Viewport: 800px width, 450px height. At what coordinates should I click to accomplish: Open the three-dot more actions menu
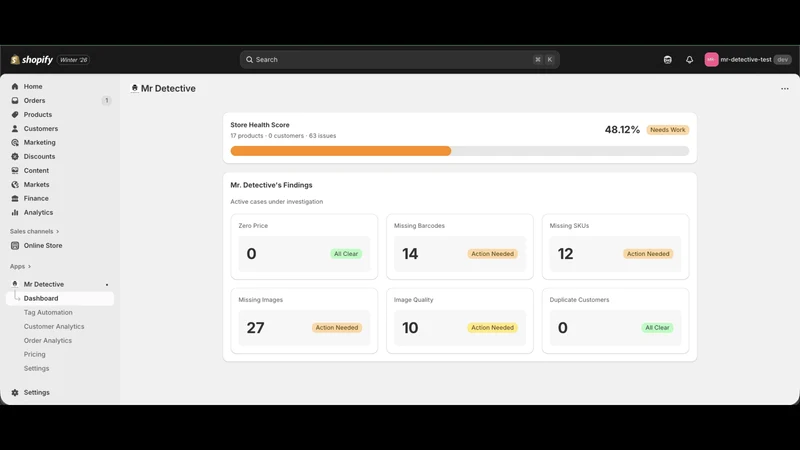pyautogui.click(x=785, y=89)
